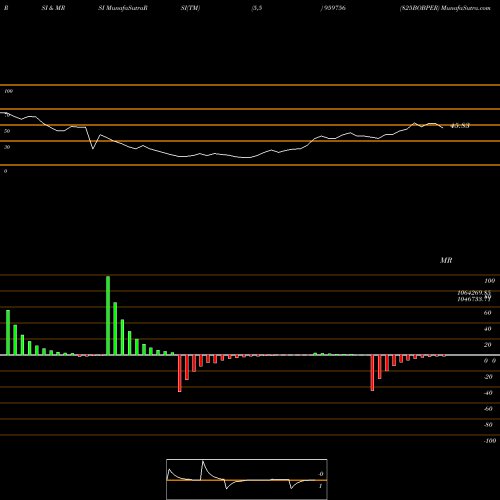Image resolution: width=500 pixels, height=500 pixels.
Task: Click the MR axis label '-100'
Action: pos(490,441)
